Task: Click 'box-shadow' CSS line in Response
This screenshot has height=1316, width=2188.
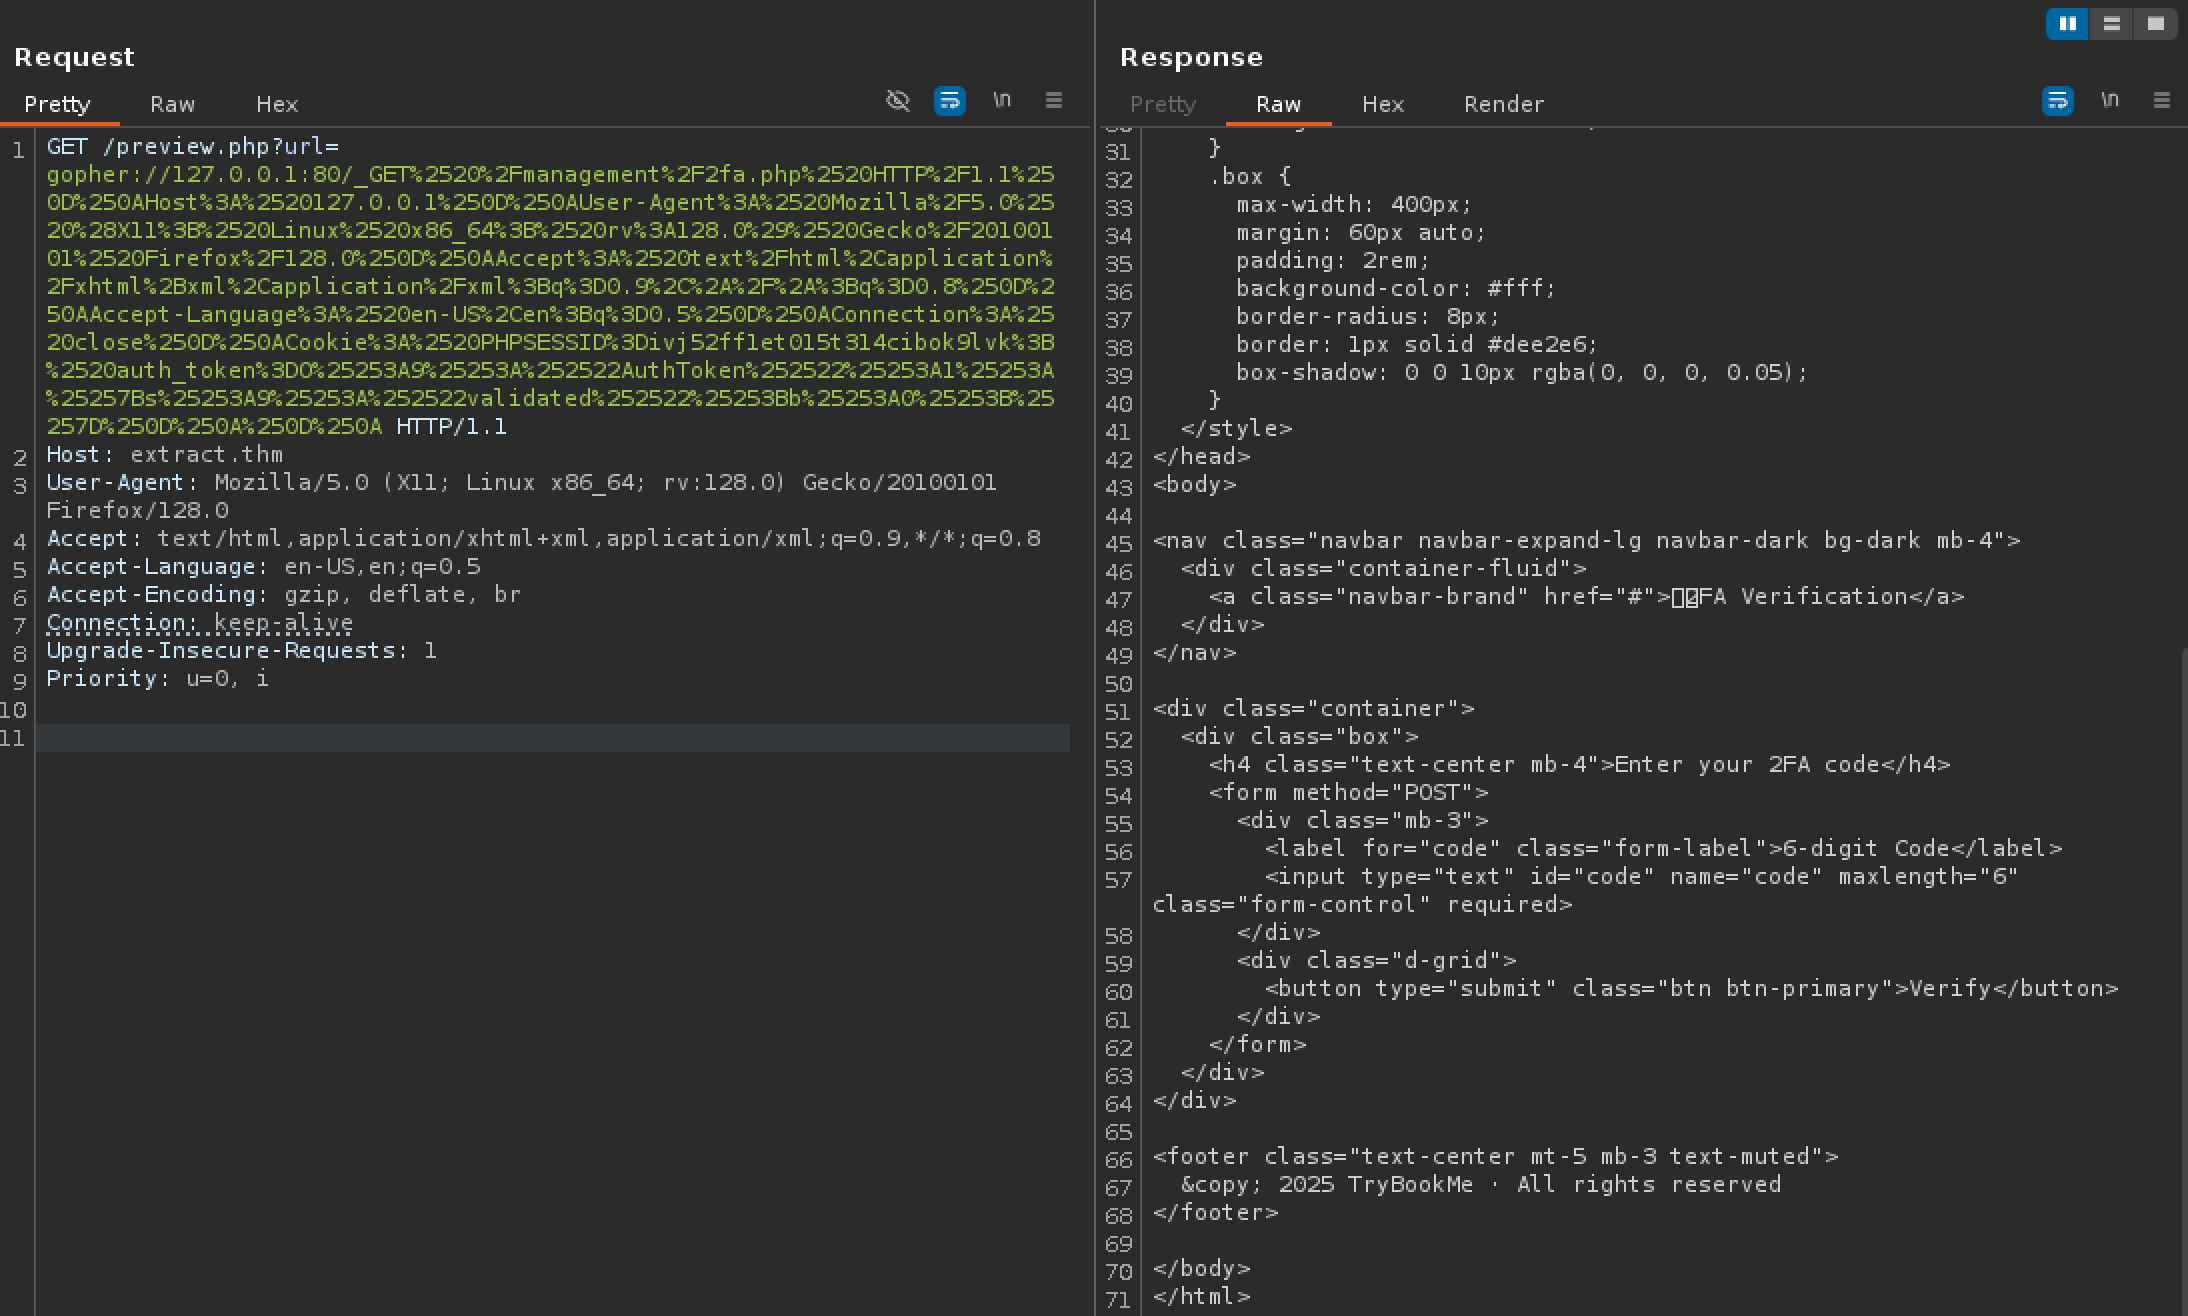Action: pos(1522,372)
